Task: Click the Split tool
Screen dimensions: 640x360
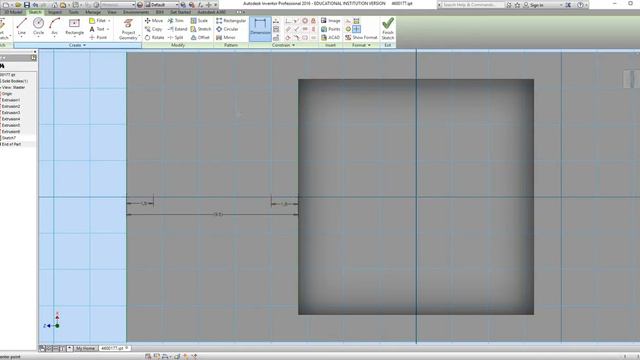Action: point(176,38)
